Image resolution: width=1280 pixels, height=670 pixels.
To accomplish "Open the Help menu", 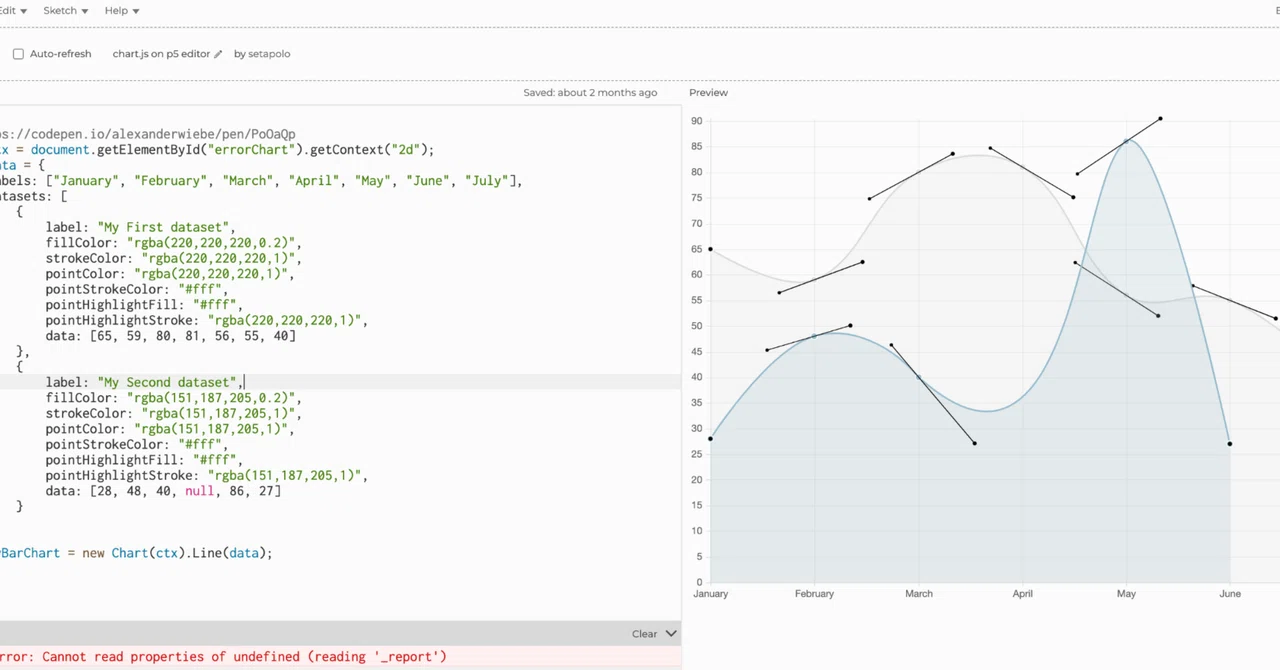I will (x=121, y=10).
